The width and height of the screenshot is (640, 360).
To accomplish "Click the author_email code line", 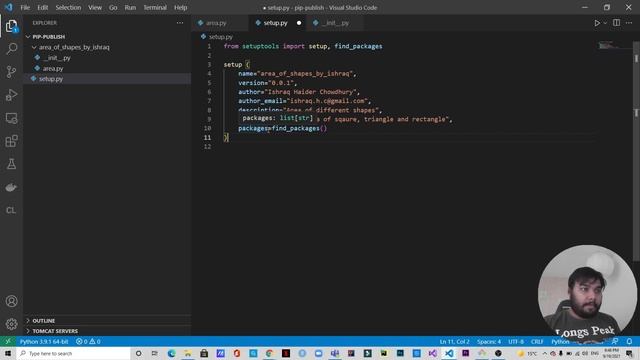I will (304, 101).
